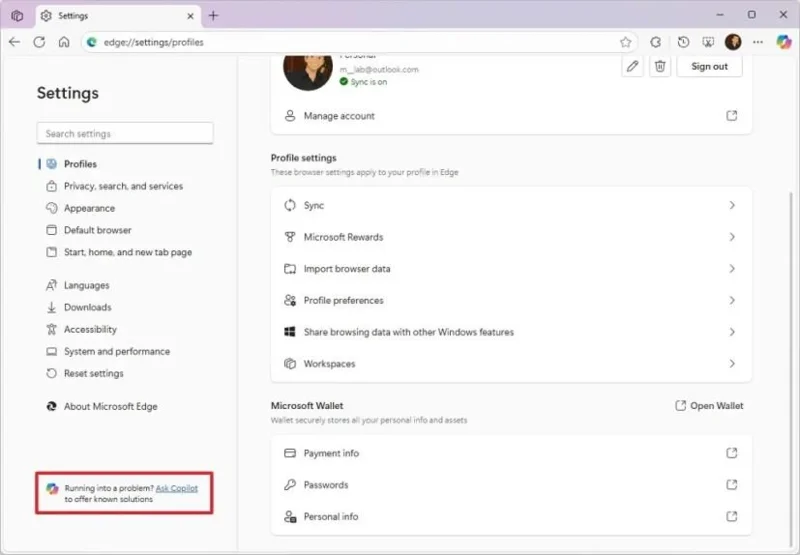Expand Sync with its chevron
Viewport: 800px width, 555px height.
[732, 205]
